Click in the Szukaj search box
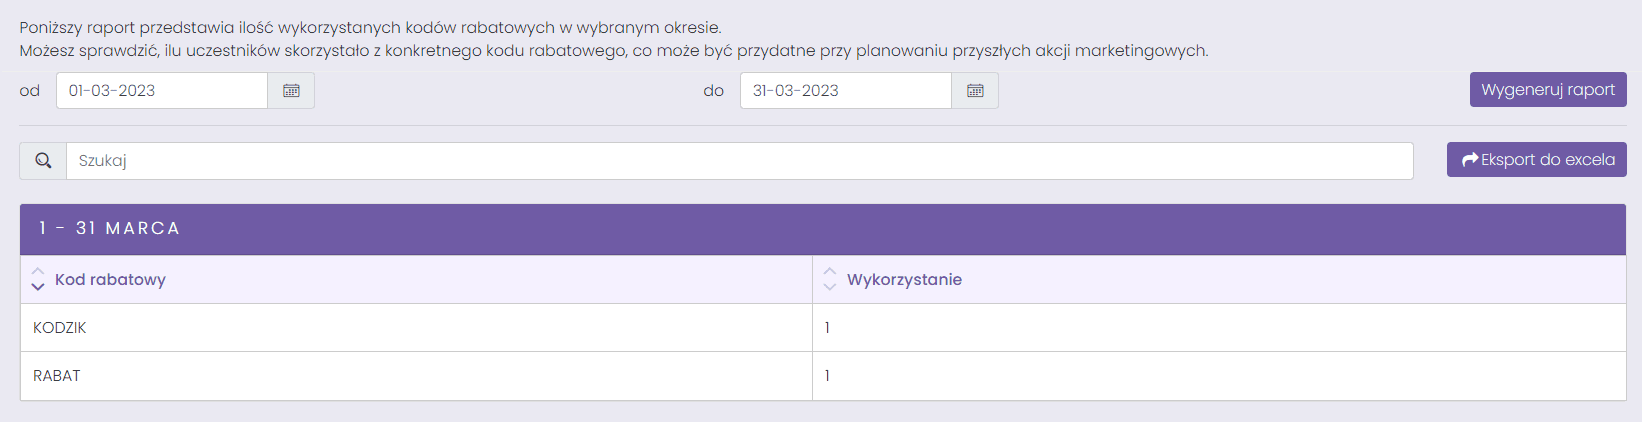Viewport: 1642px width, 422px height. click(740, 161)
